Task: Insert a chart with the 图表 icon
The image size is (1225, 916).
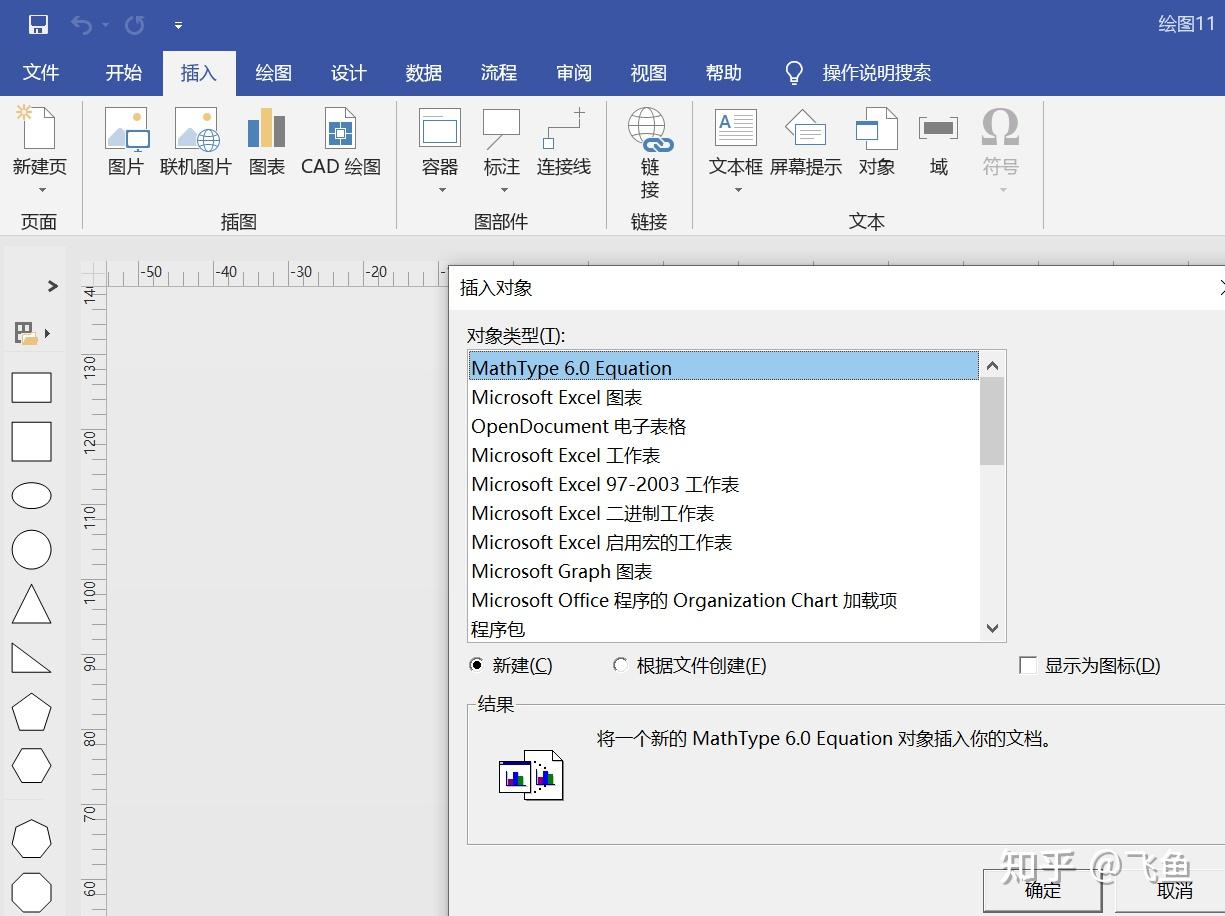Action: (x=267, y=140)
